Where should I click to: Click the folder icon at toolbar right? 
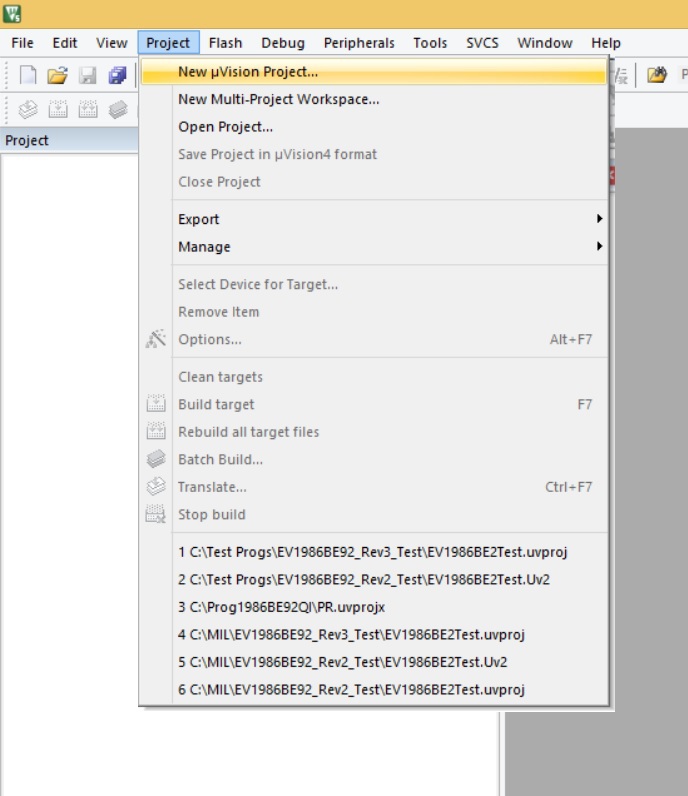click(657, 75)
